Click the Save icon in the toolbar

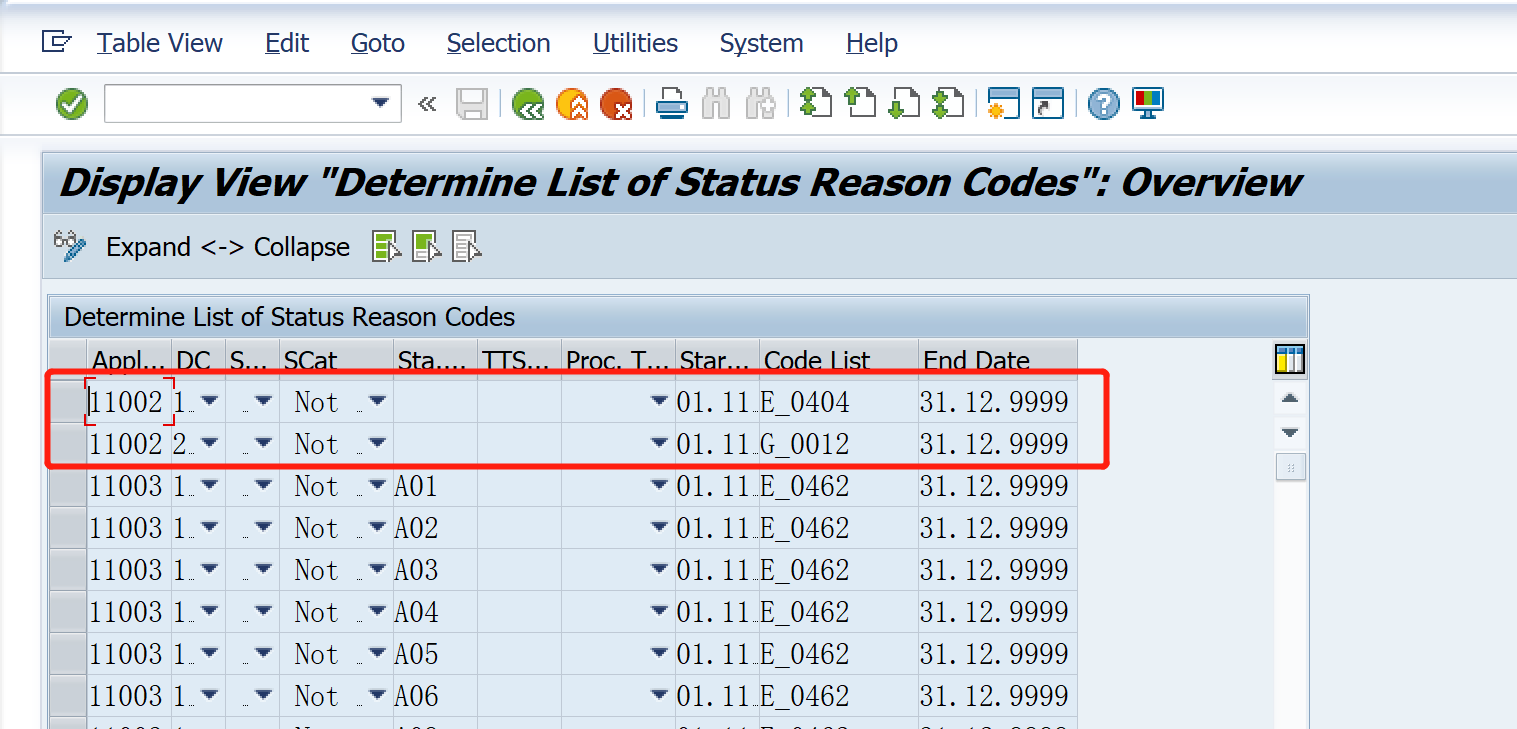472,103
